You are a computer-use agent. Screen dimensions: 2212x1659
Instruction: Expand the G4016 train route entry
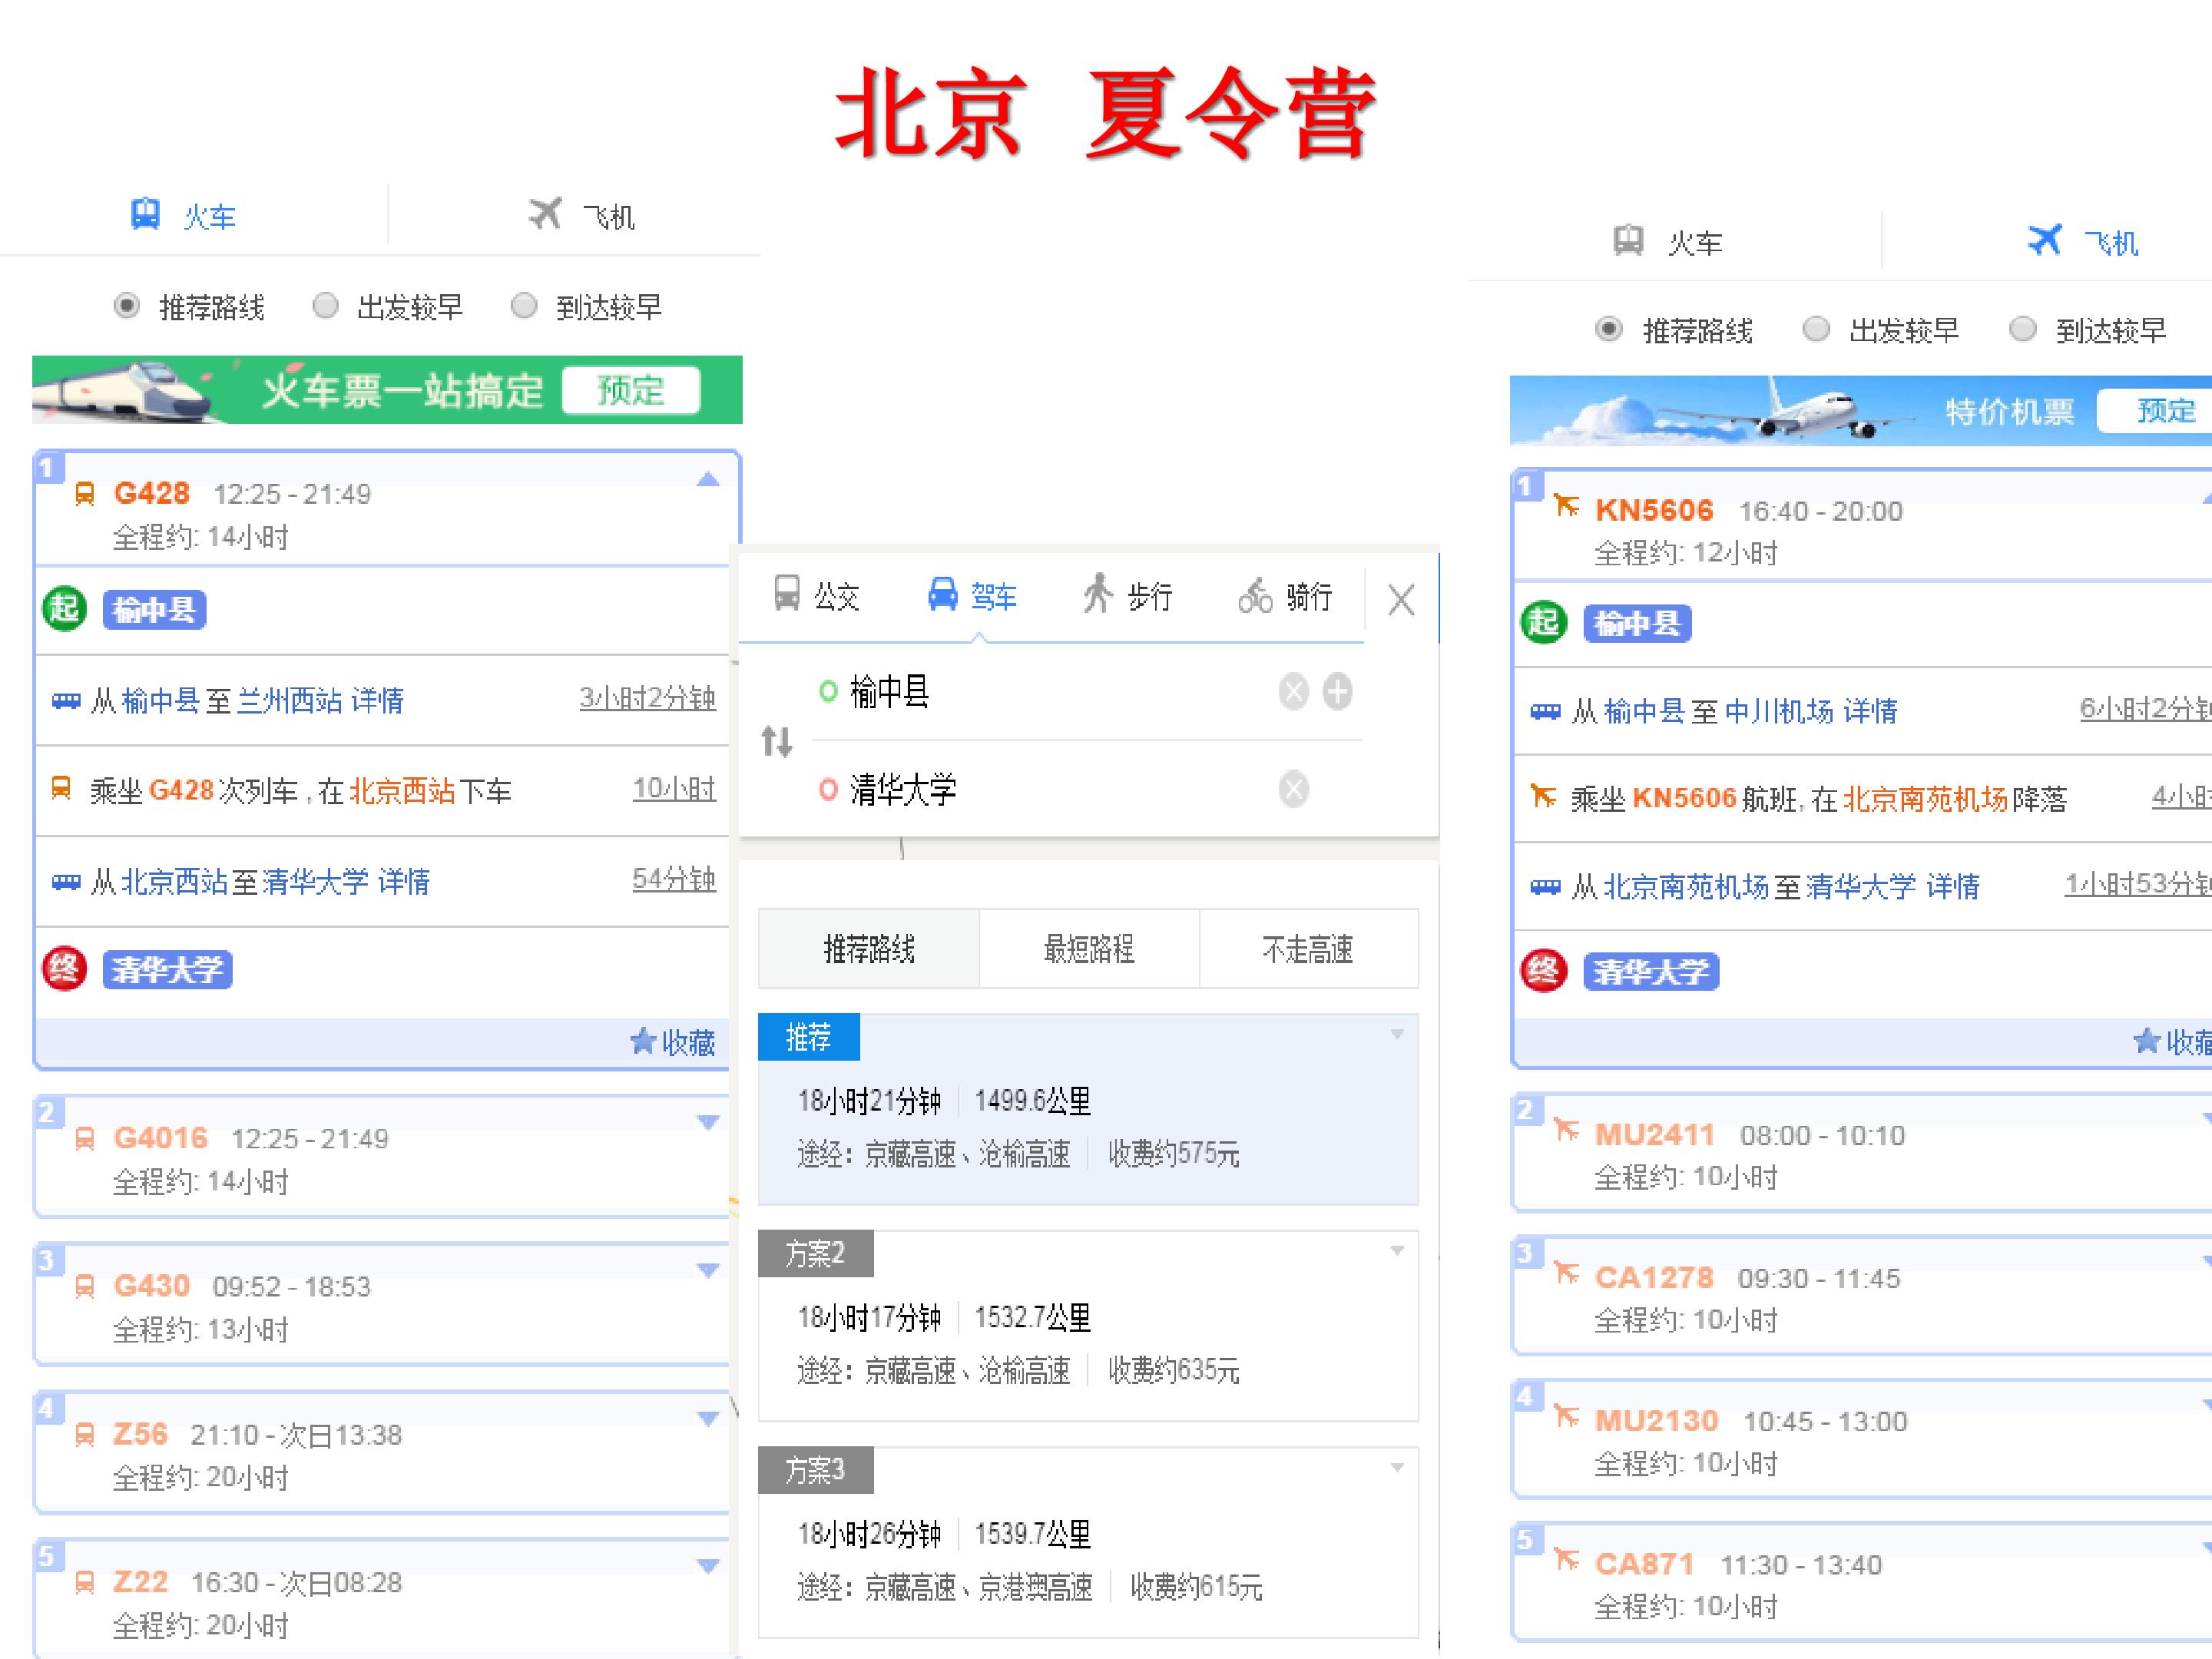(x=708, y=1123)
